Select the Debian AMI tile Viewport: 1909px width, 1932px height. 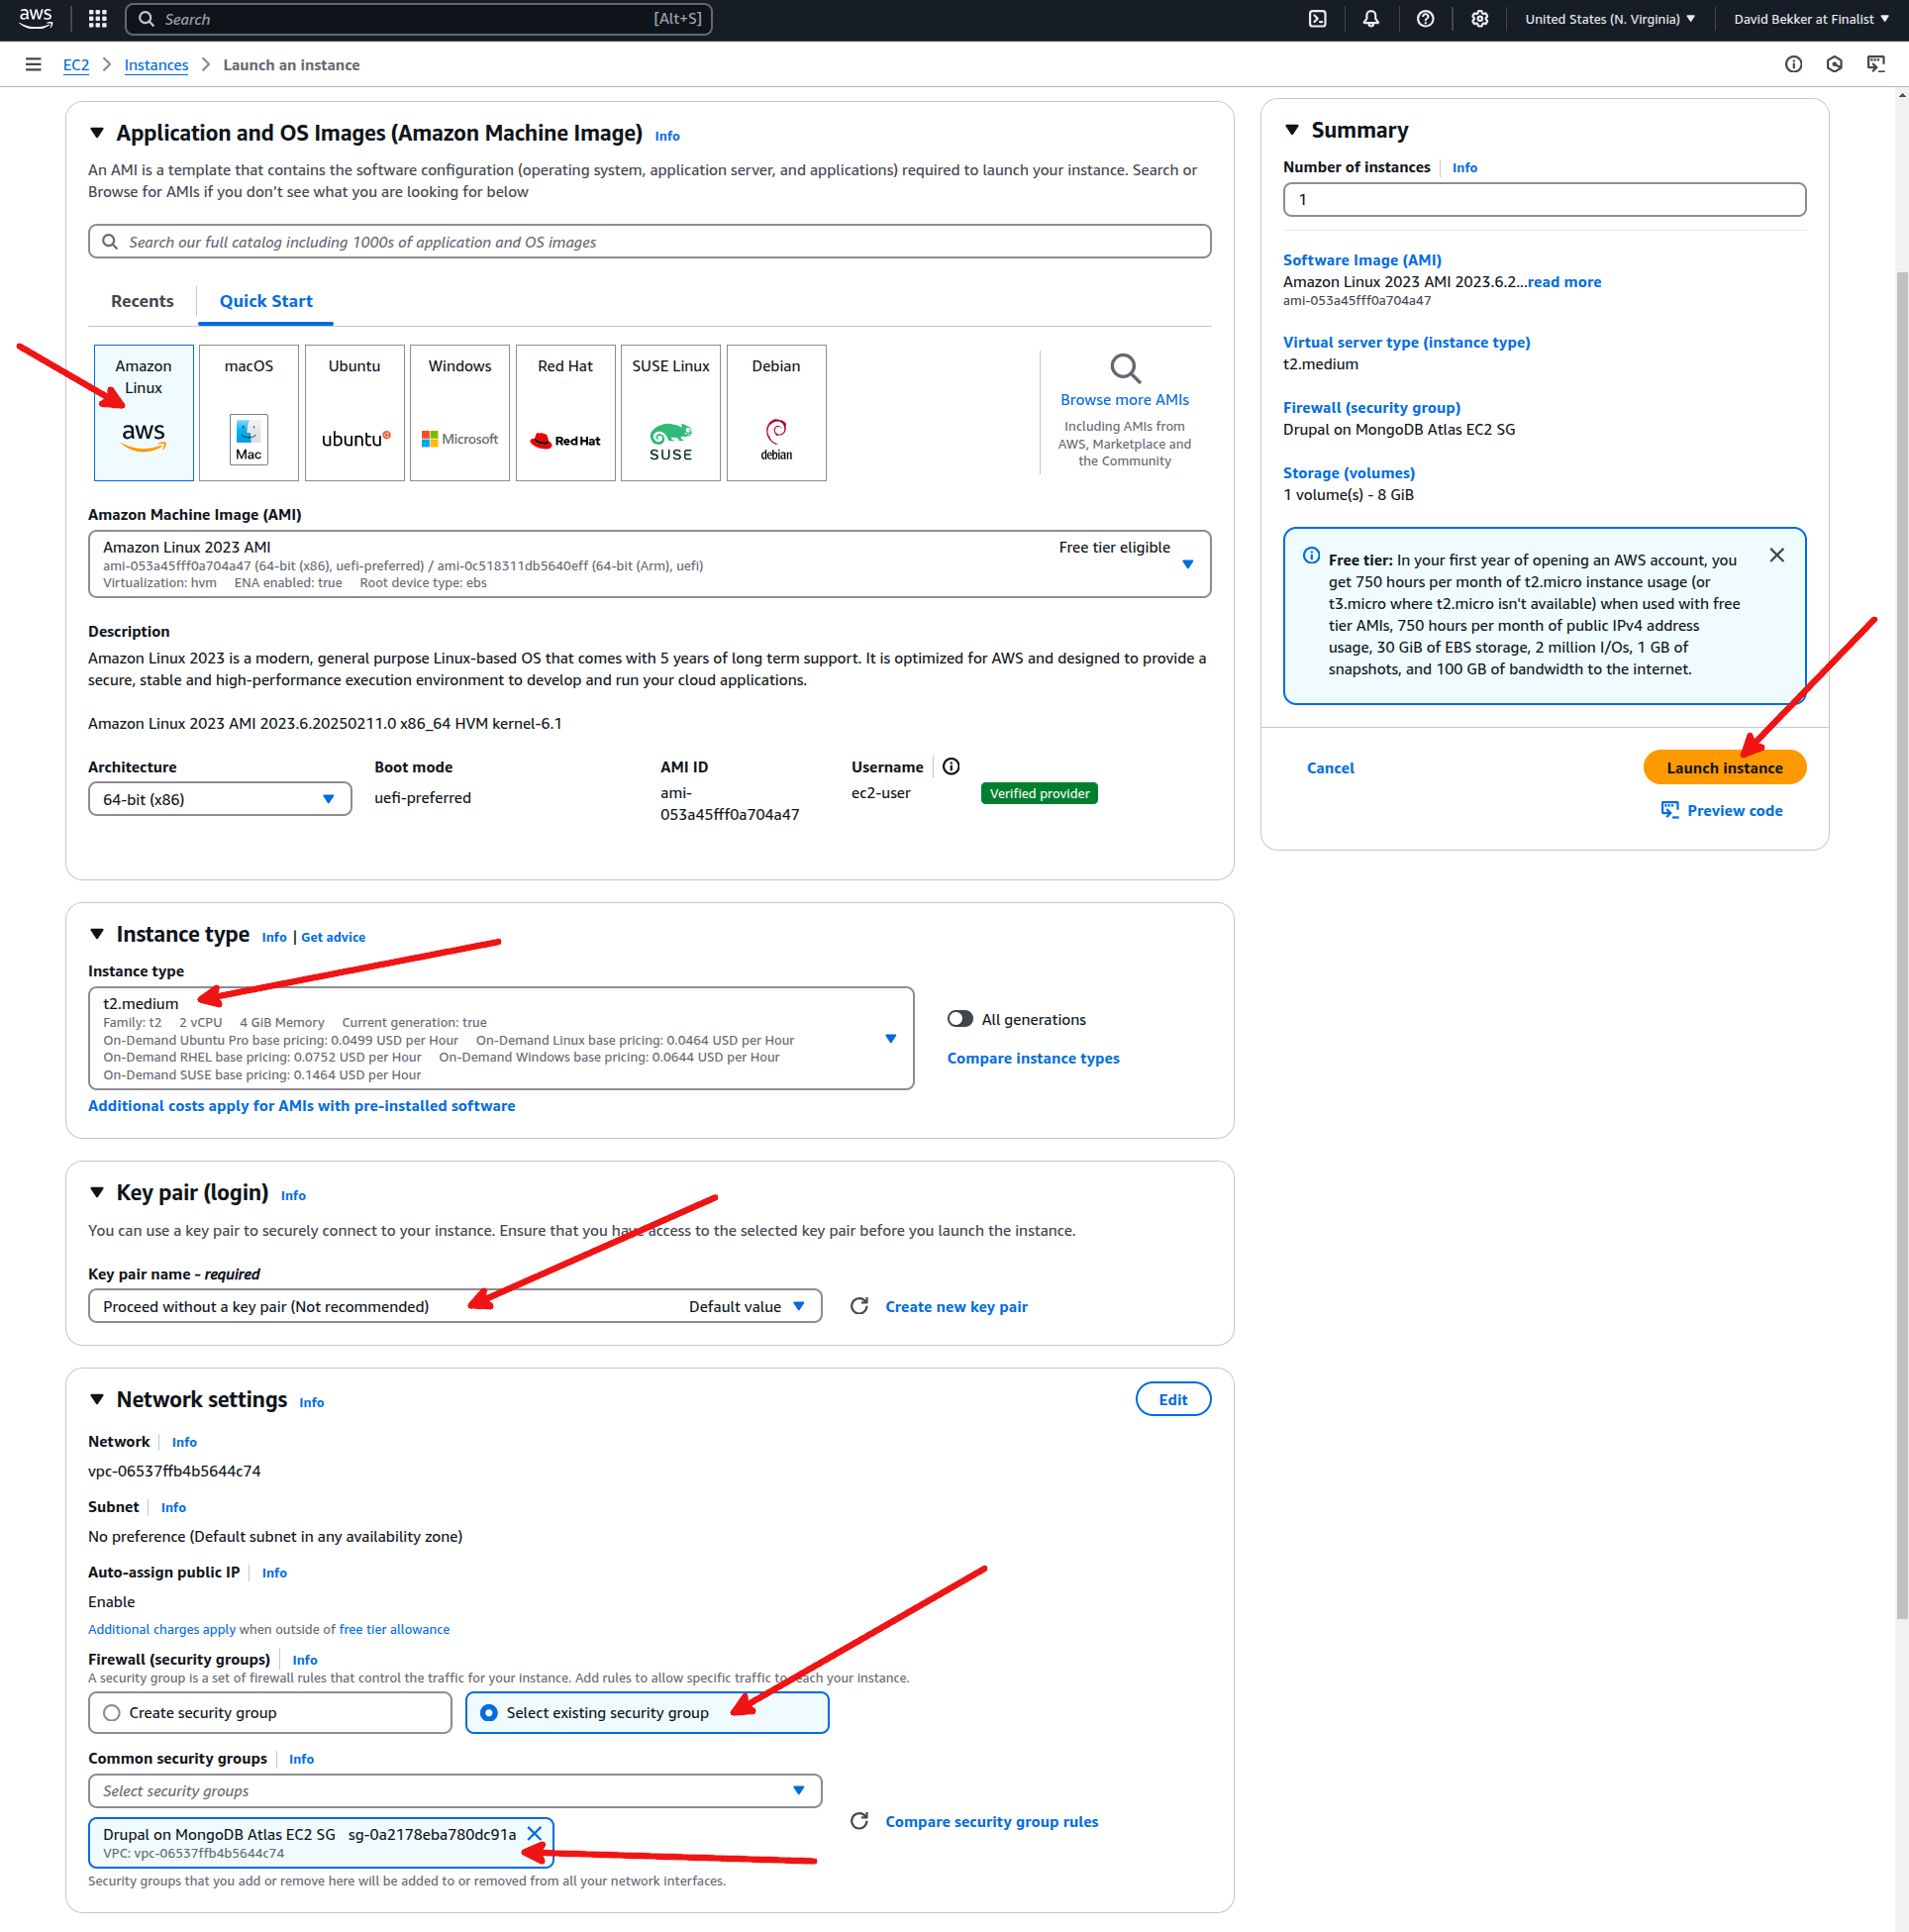click(776, 413)
